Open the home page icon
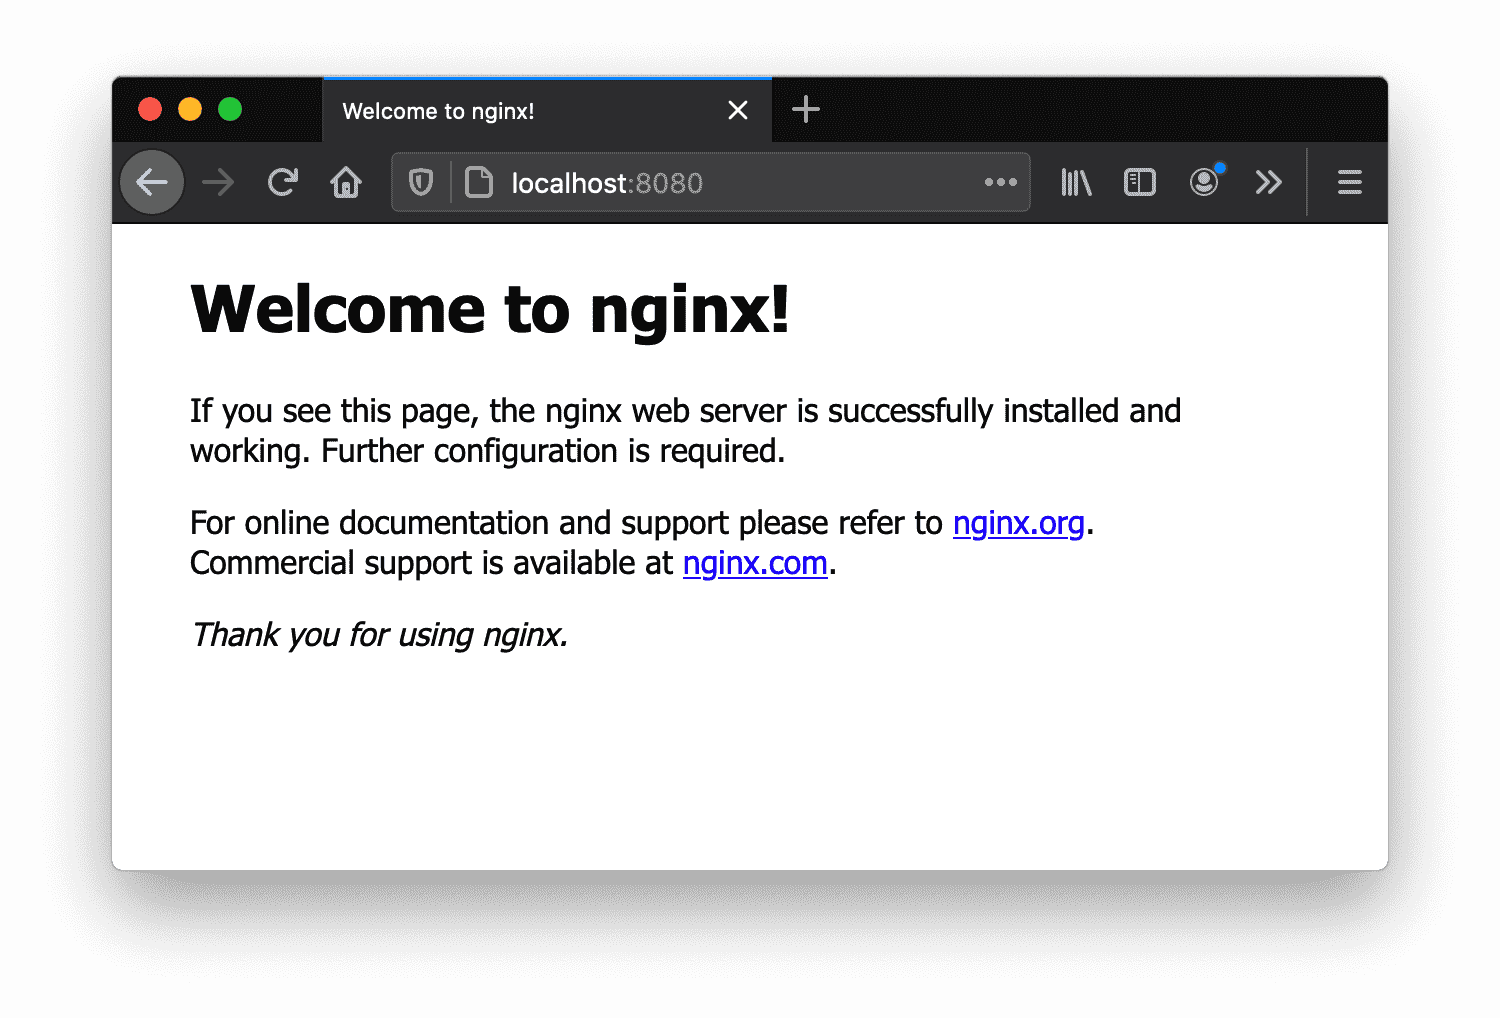This screenshot has height=1018, width=1500. click(x=346, y=182)
